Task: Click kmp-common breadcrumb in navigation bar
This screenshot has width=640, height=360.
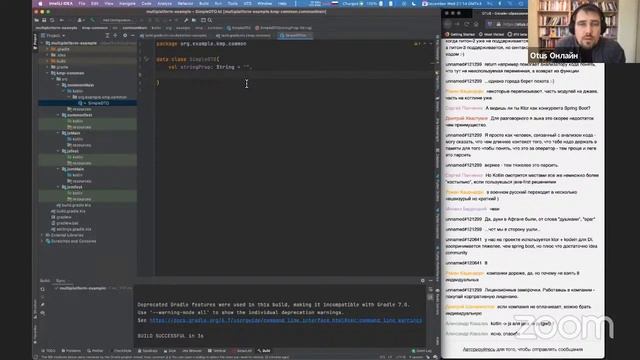Action: pos(95,28)
